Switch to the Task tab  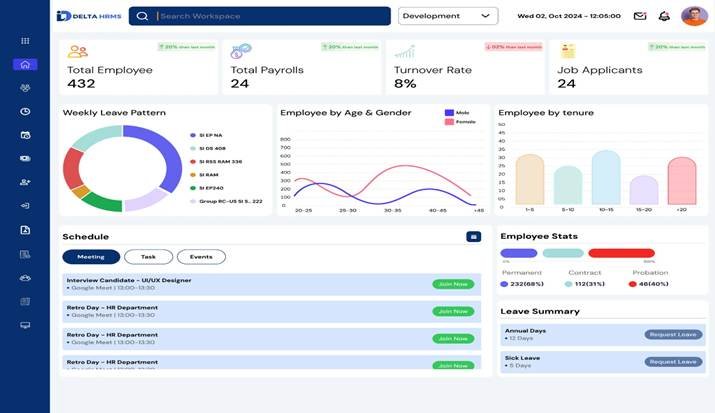pyautogui.click(x=148, y=257)
